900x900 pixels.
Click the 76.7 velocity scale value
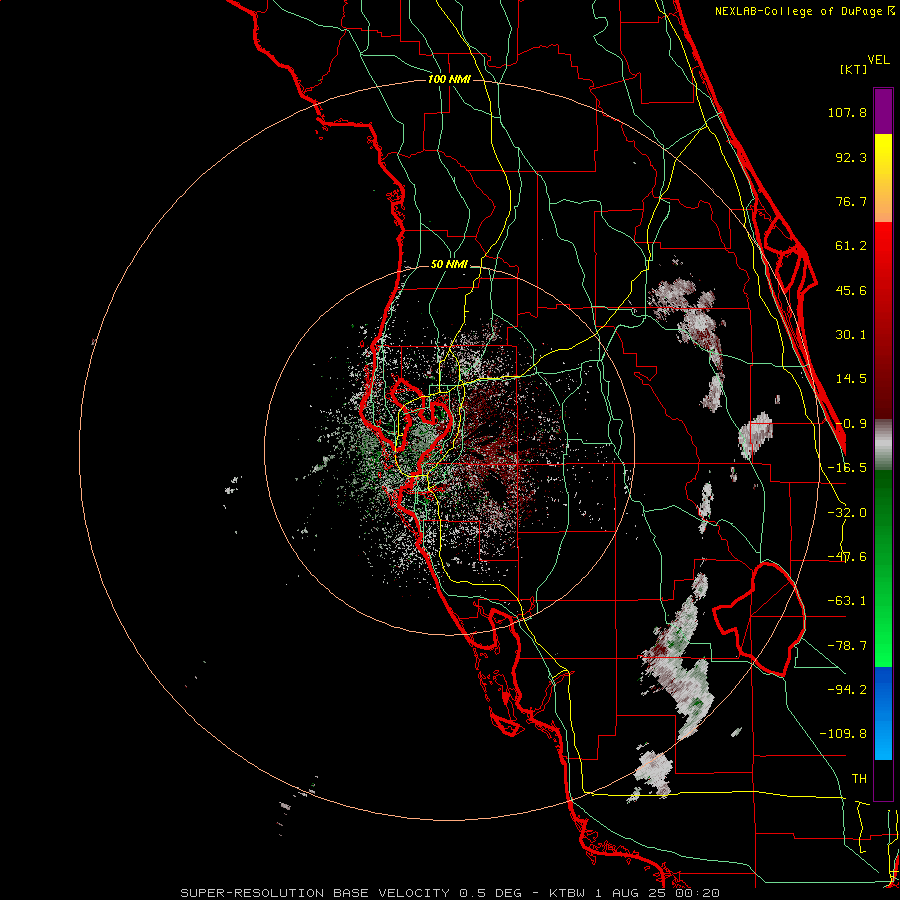tap(851, 201)
